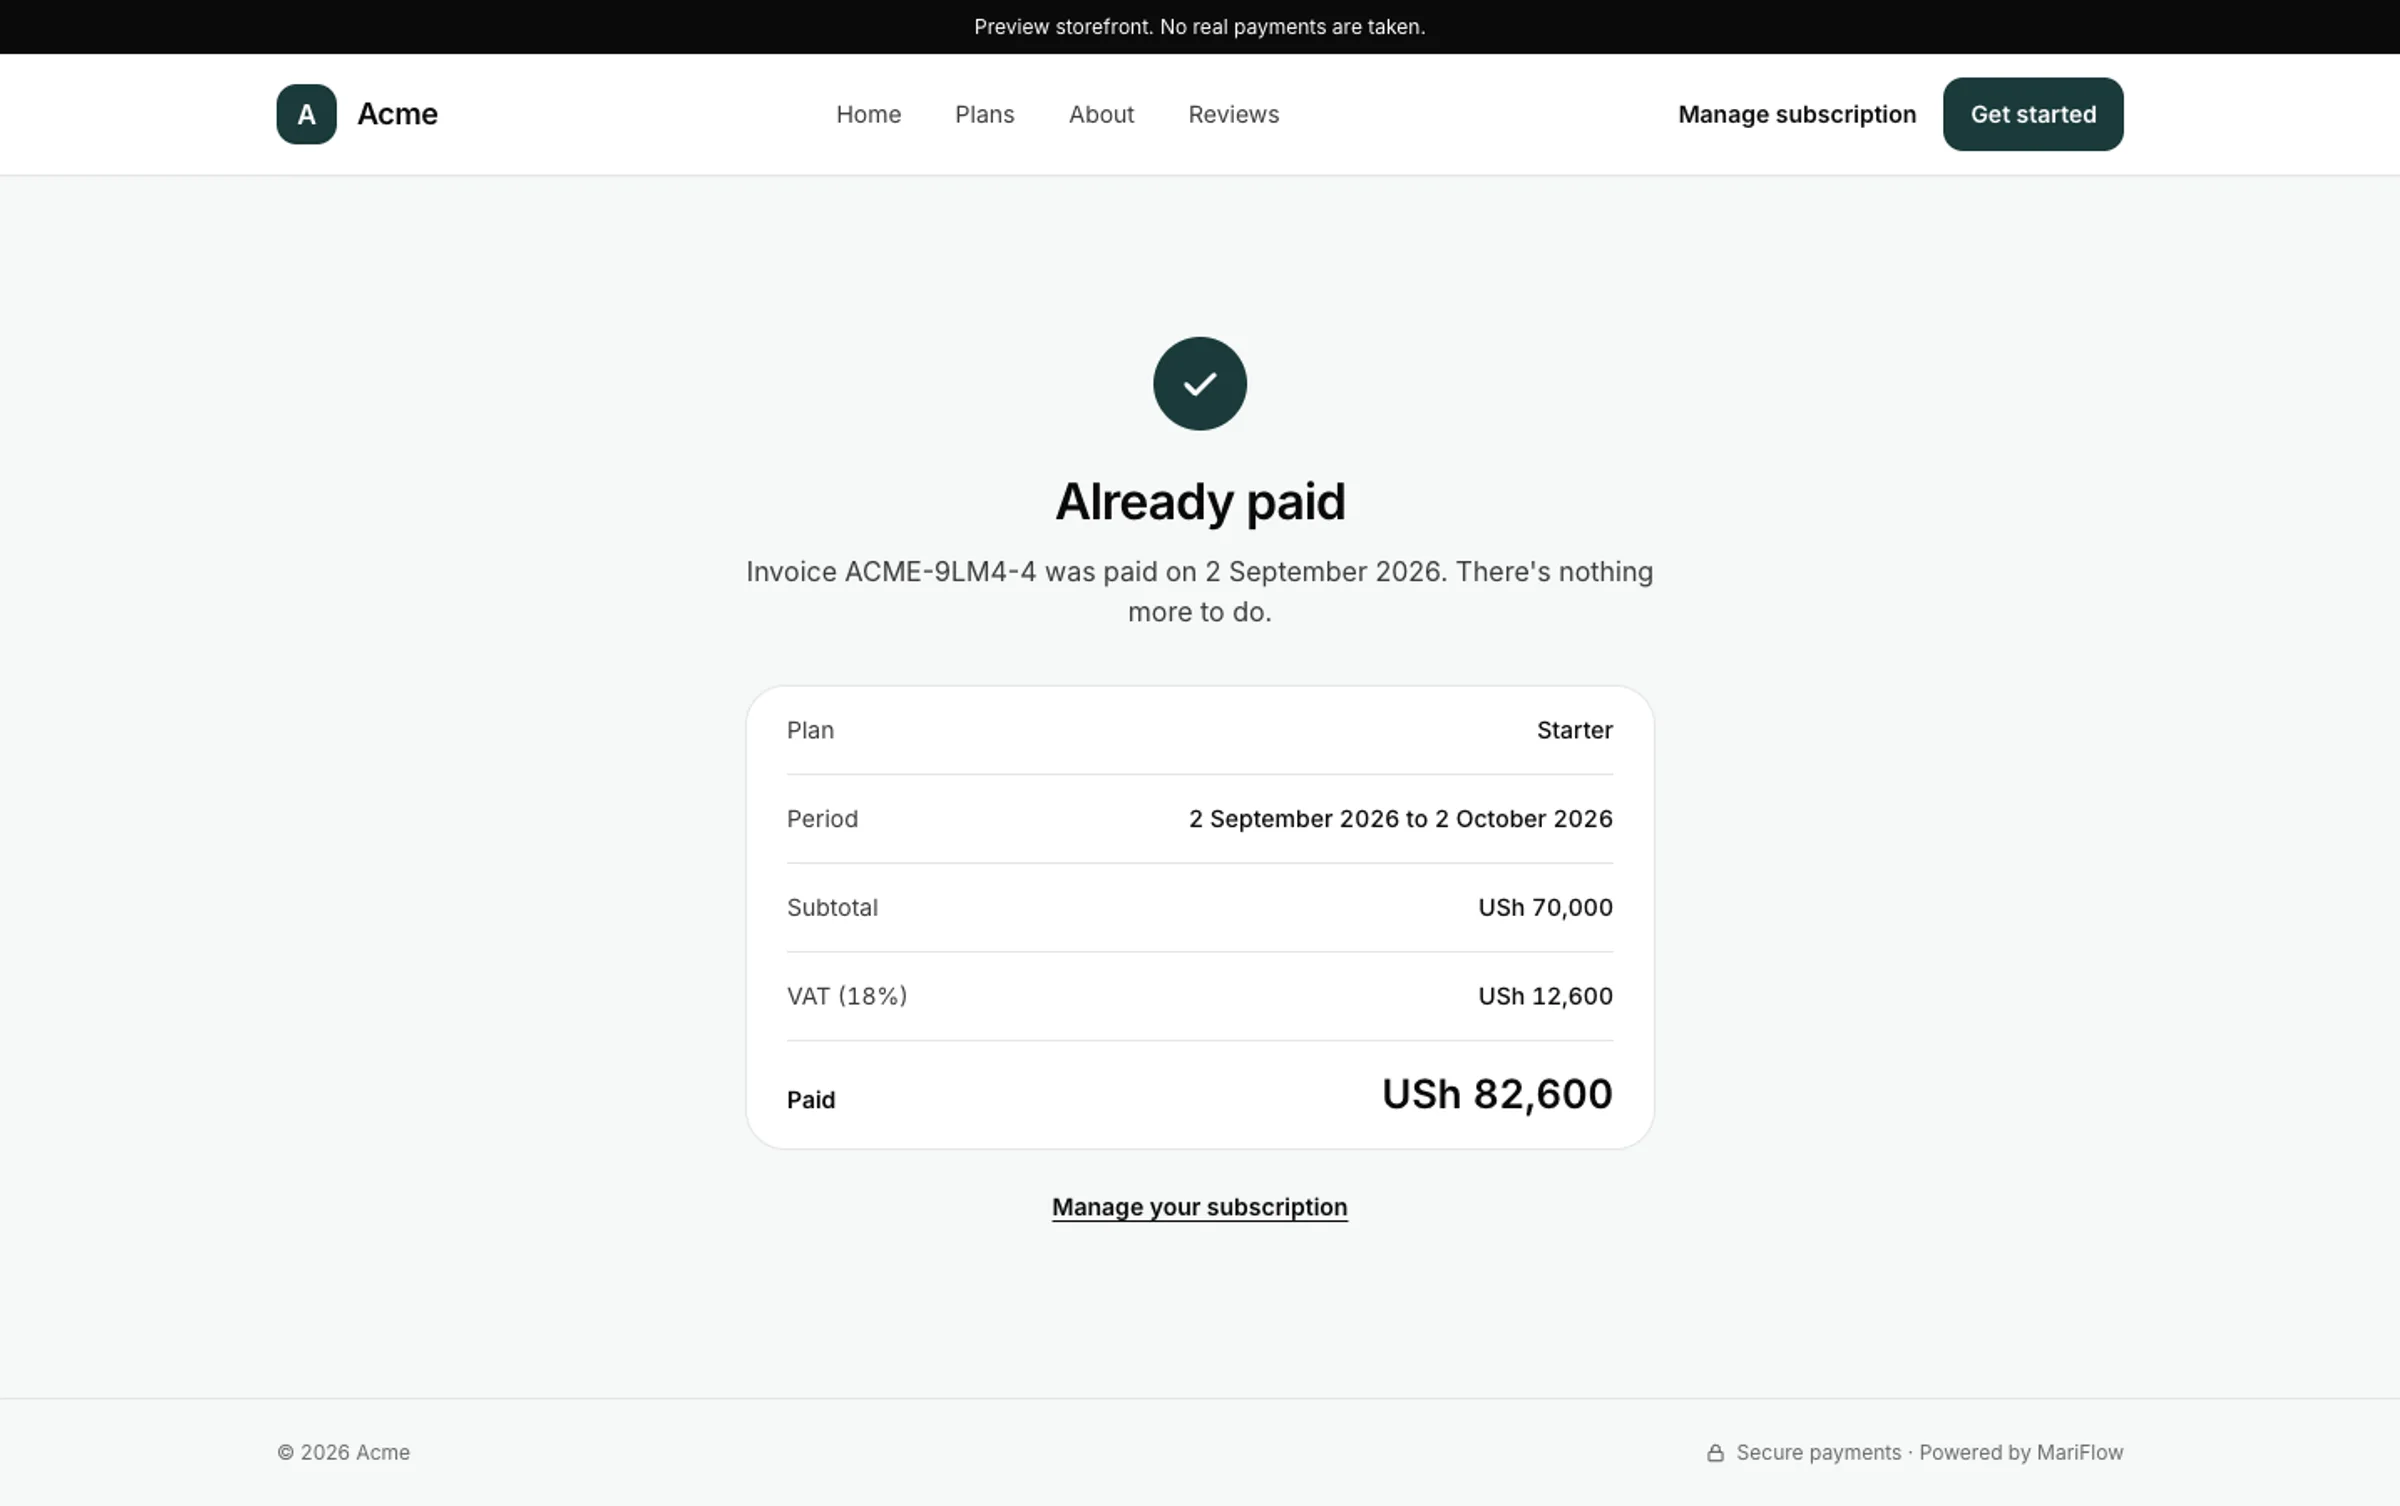Viewport: 2400px width, 1506px height.
Task: Click the Get started button
Action: pyautogui.click(x=2033, y=114)
